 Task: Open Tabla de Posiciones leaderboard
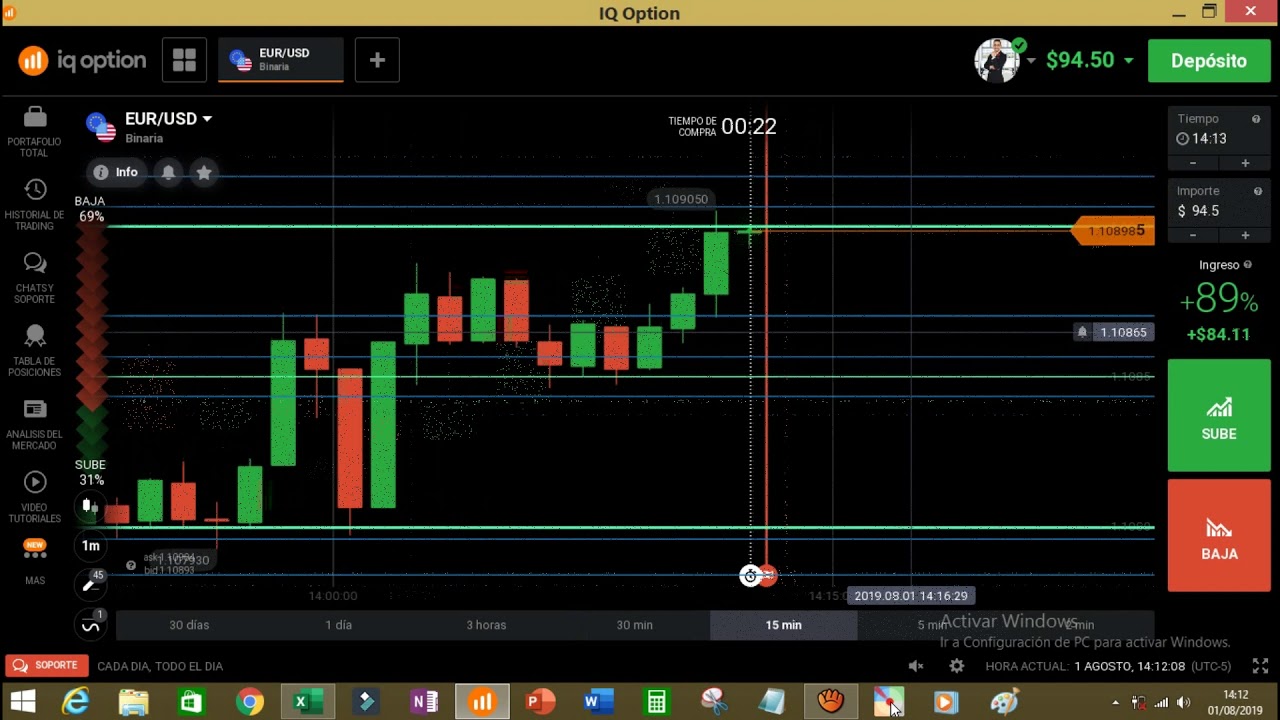[34, 351]
